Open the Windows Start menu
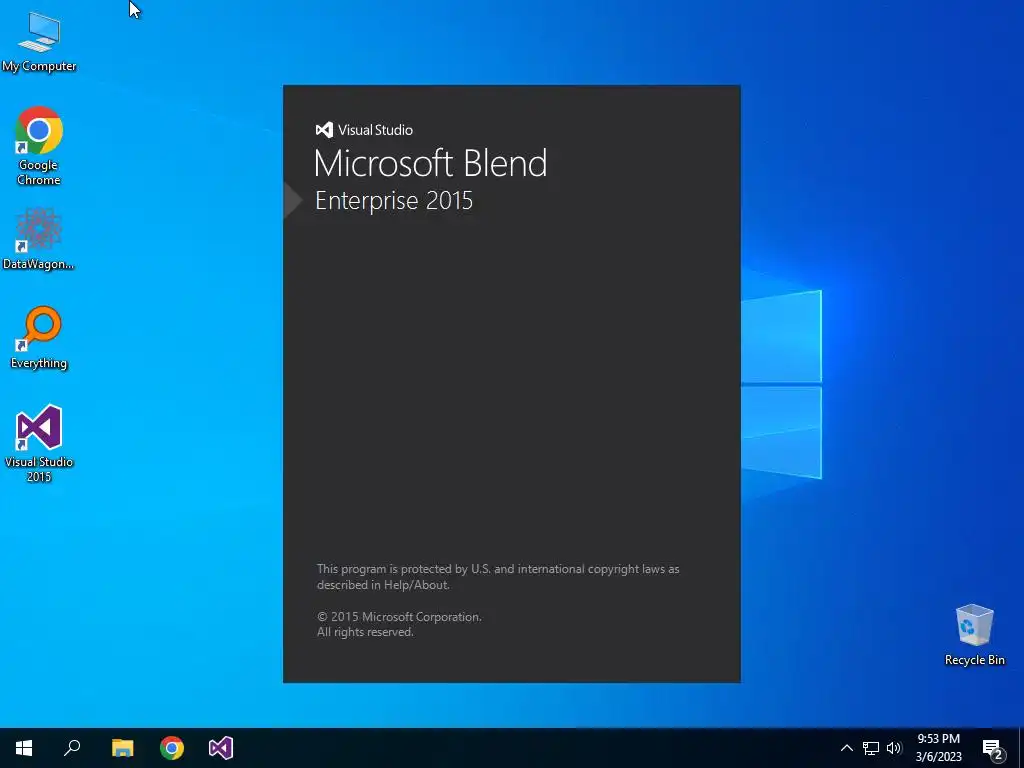 24,748
